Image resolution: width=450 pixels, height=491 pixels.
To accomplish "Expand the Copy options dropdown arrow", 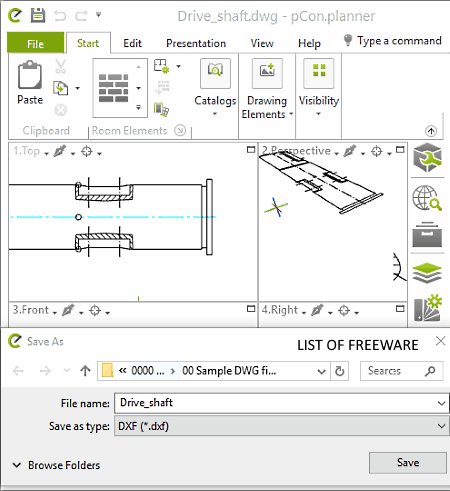I will 77,88.
